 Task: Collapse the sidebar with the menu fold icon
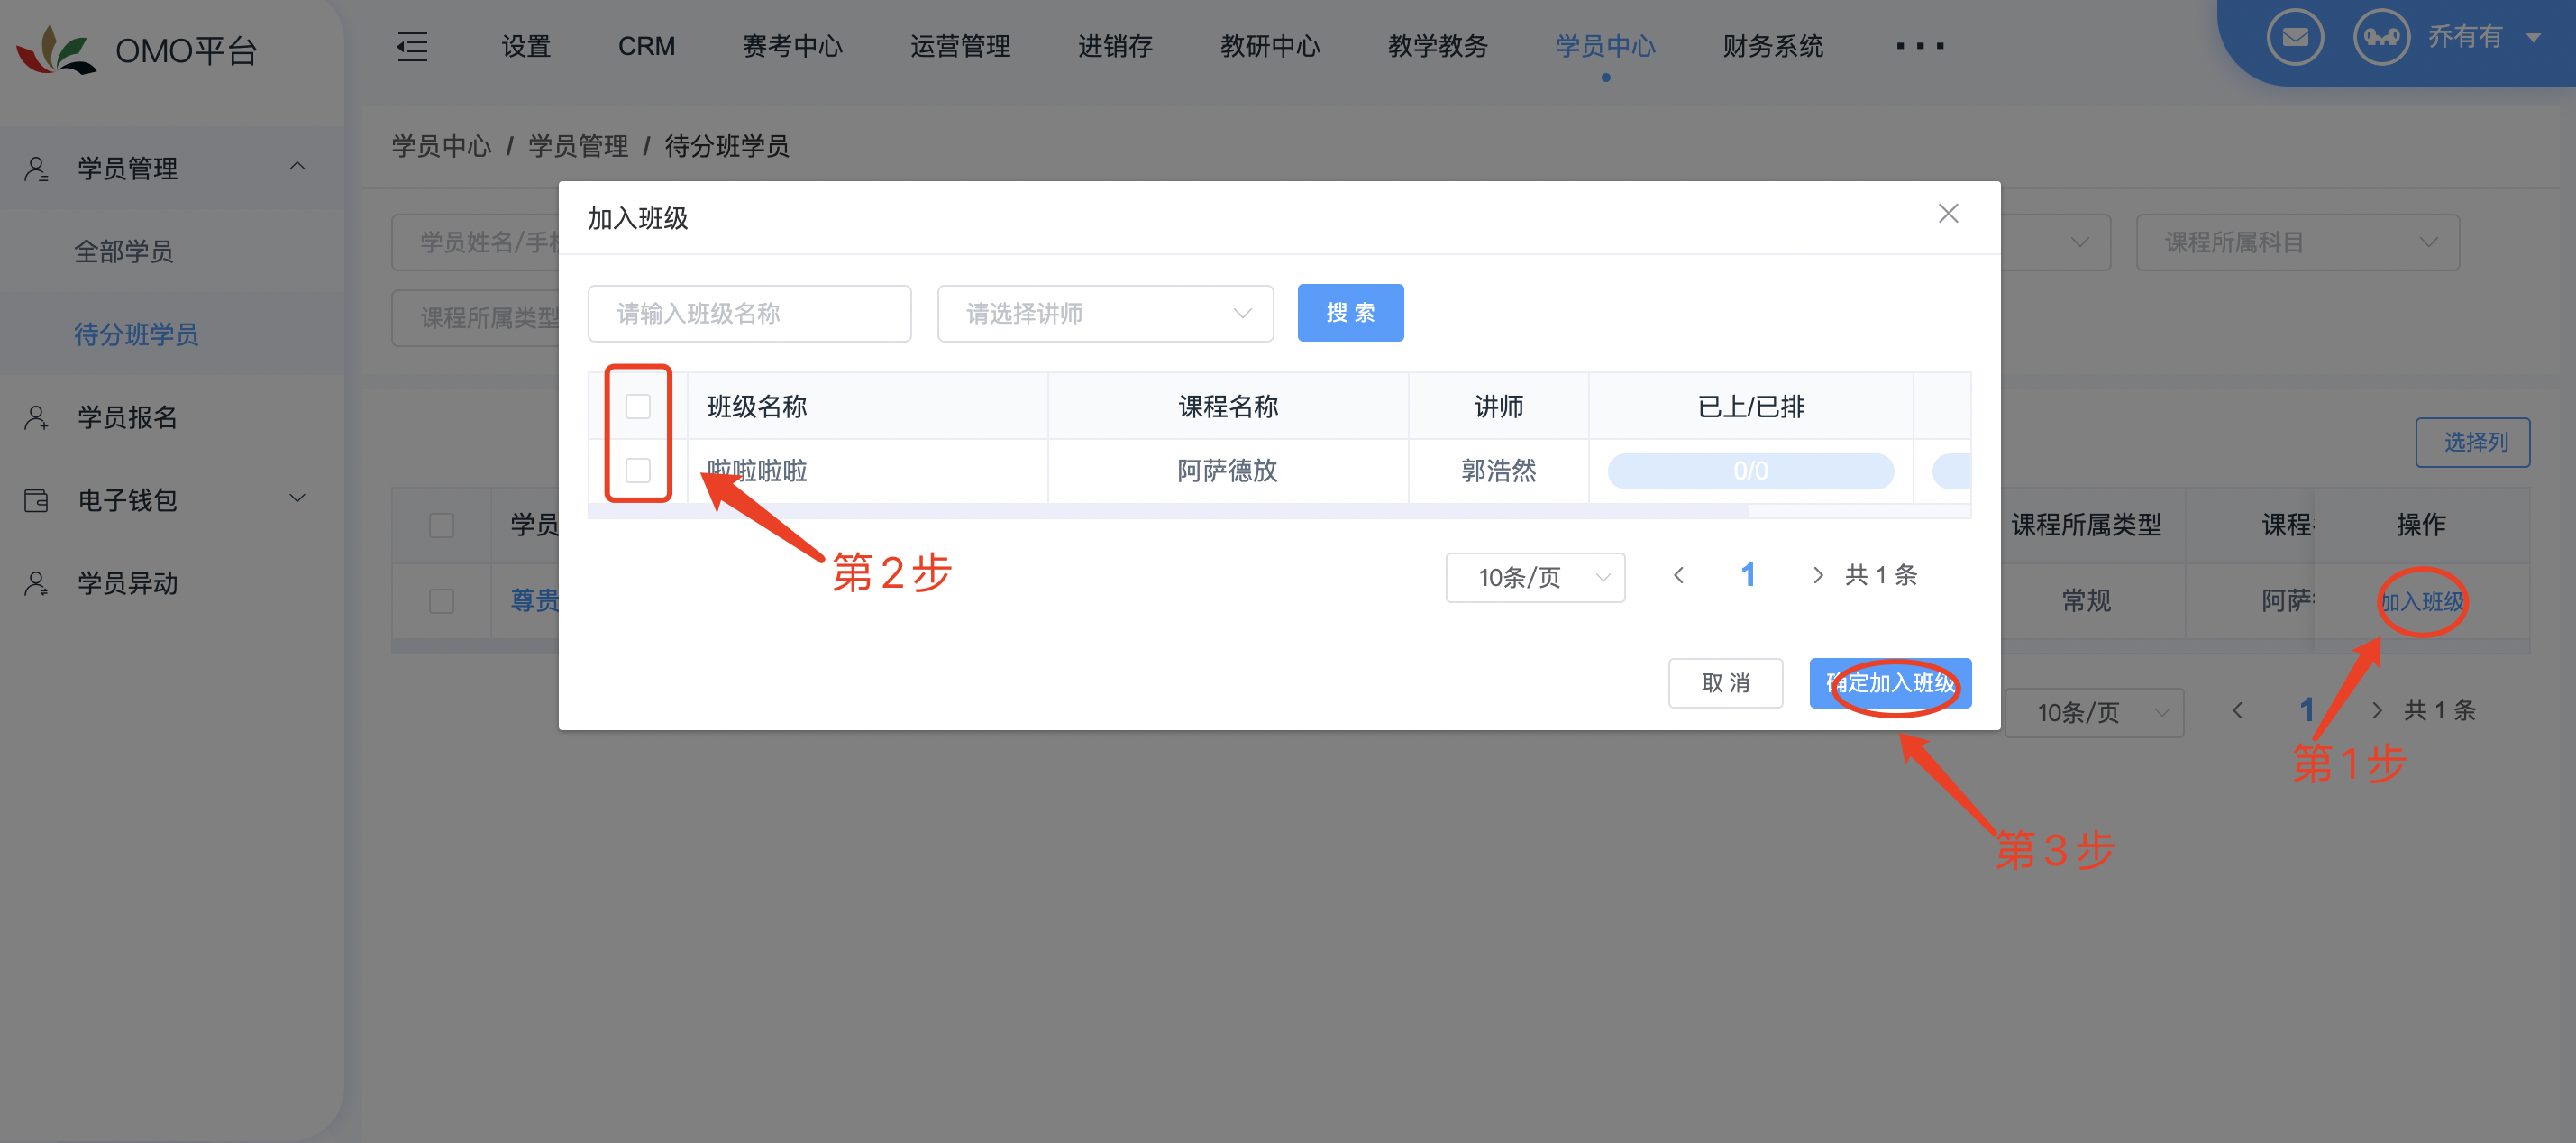pyautogui.click(x=412, y=46)
